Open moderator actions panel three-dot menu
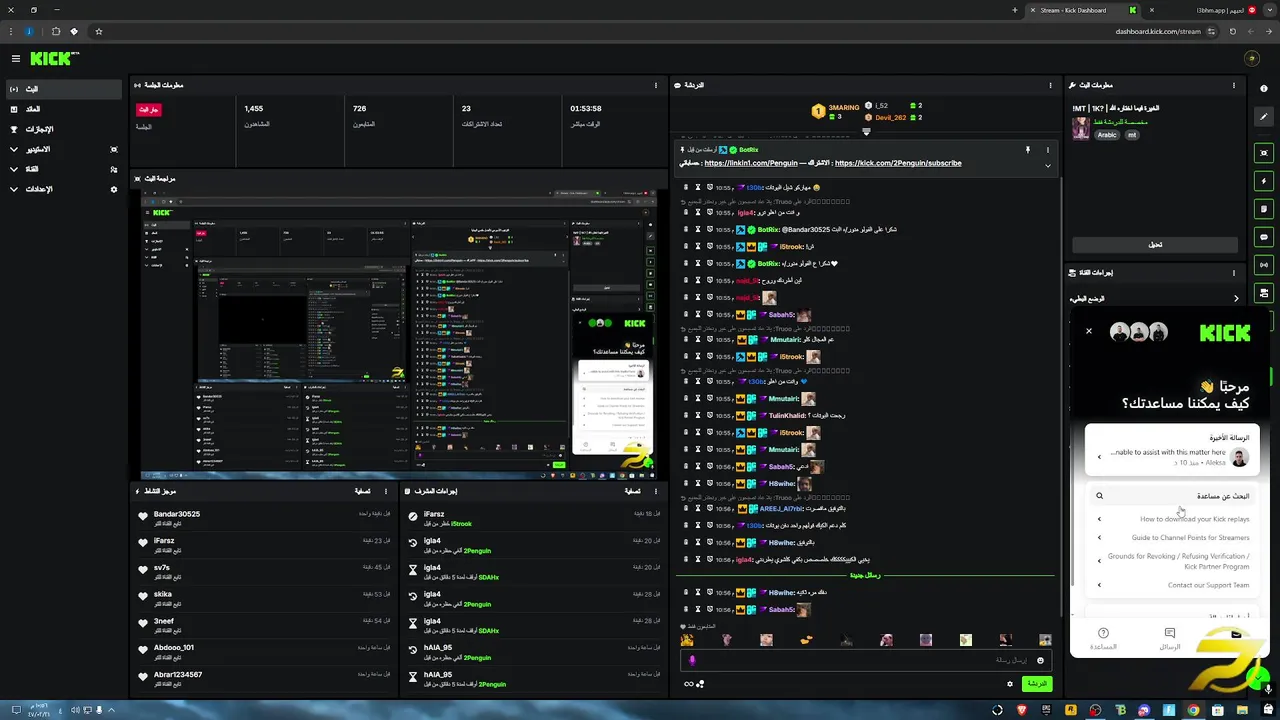Viewport: 1280px width, 720px height. coord(656,491)
